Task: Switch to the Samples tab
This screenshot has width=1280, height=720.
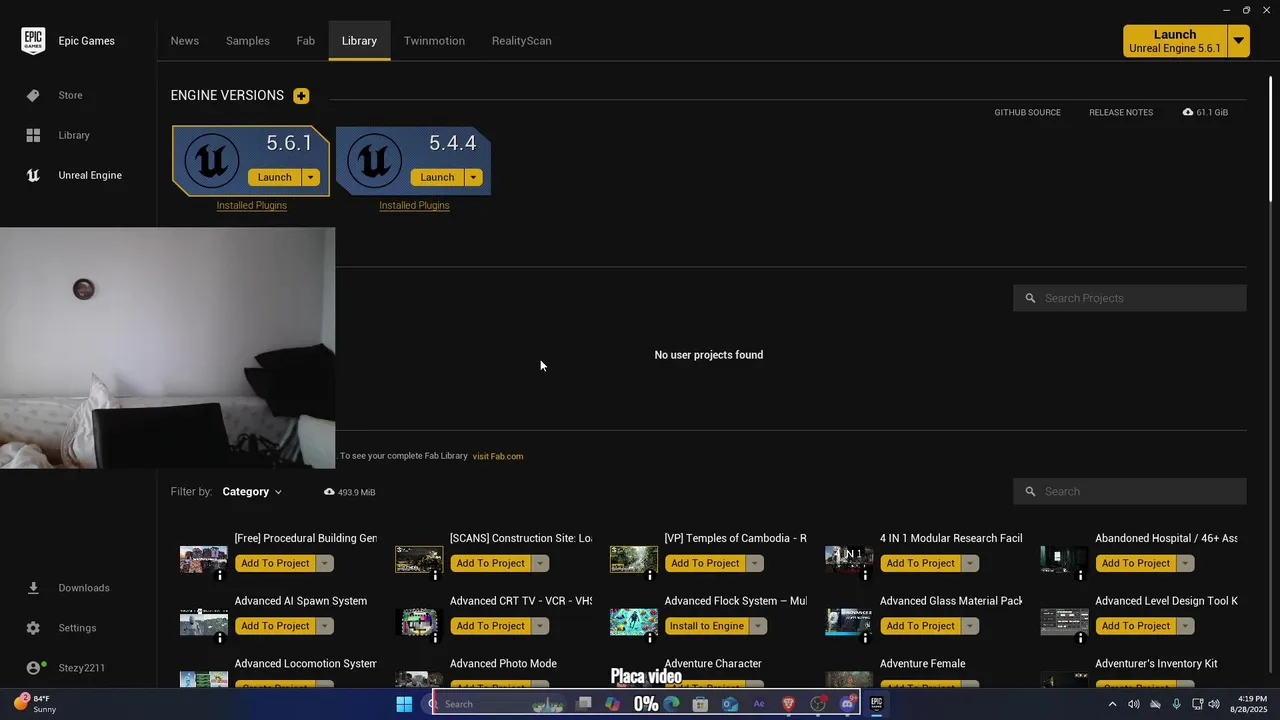Action: [x=248, y=41]
